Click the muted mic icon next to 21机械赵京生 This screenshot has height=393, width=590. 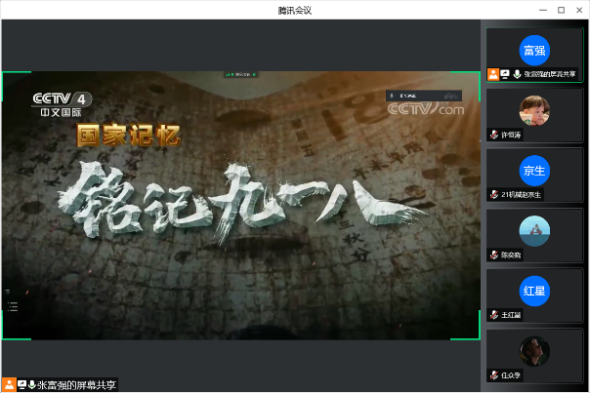click(494, 195)
